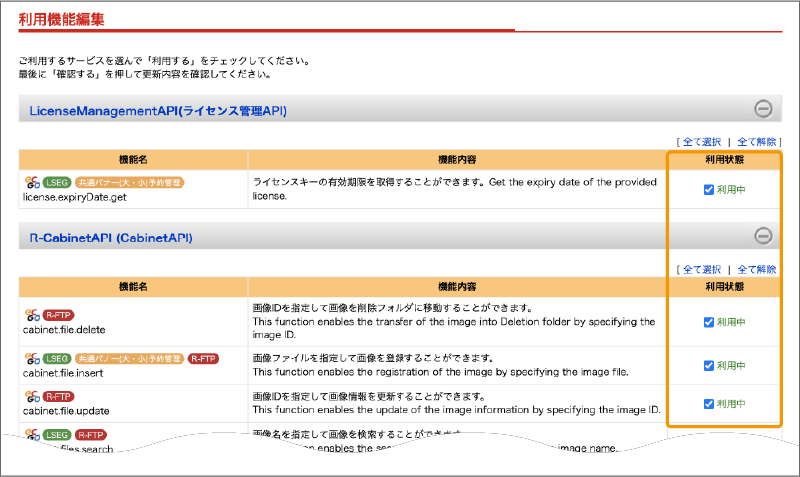Click 全て解除 under R-CabinetAPI
Viewport: 800px width, 477px height.
[757, 269]
